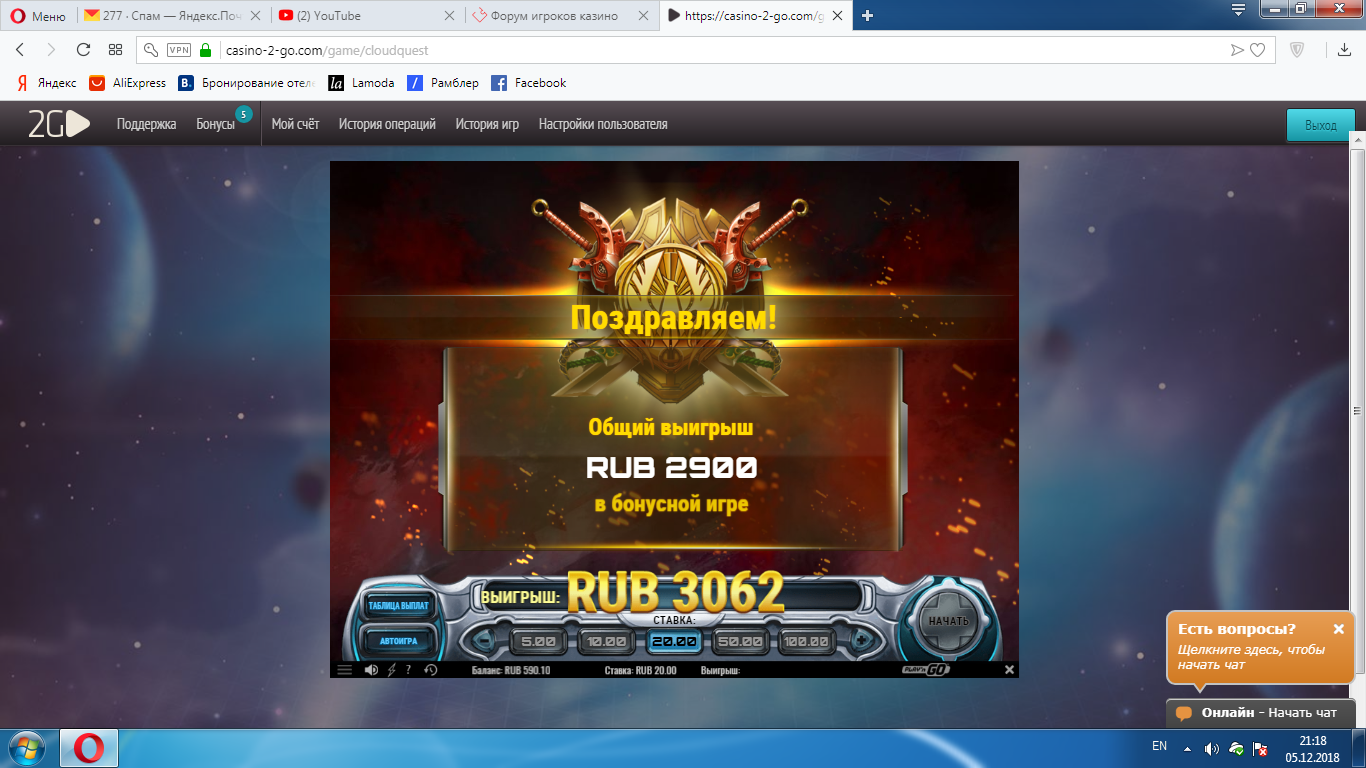Open game history clock icon

tap(431, 670)
